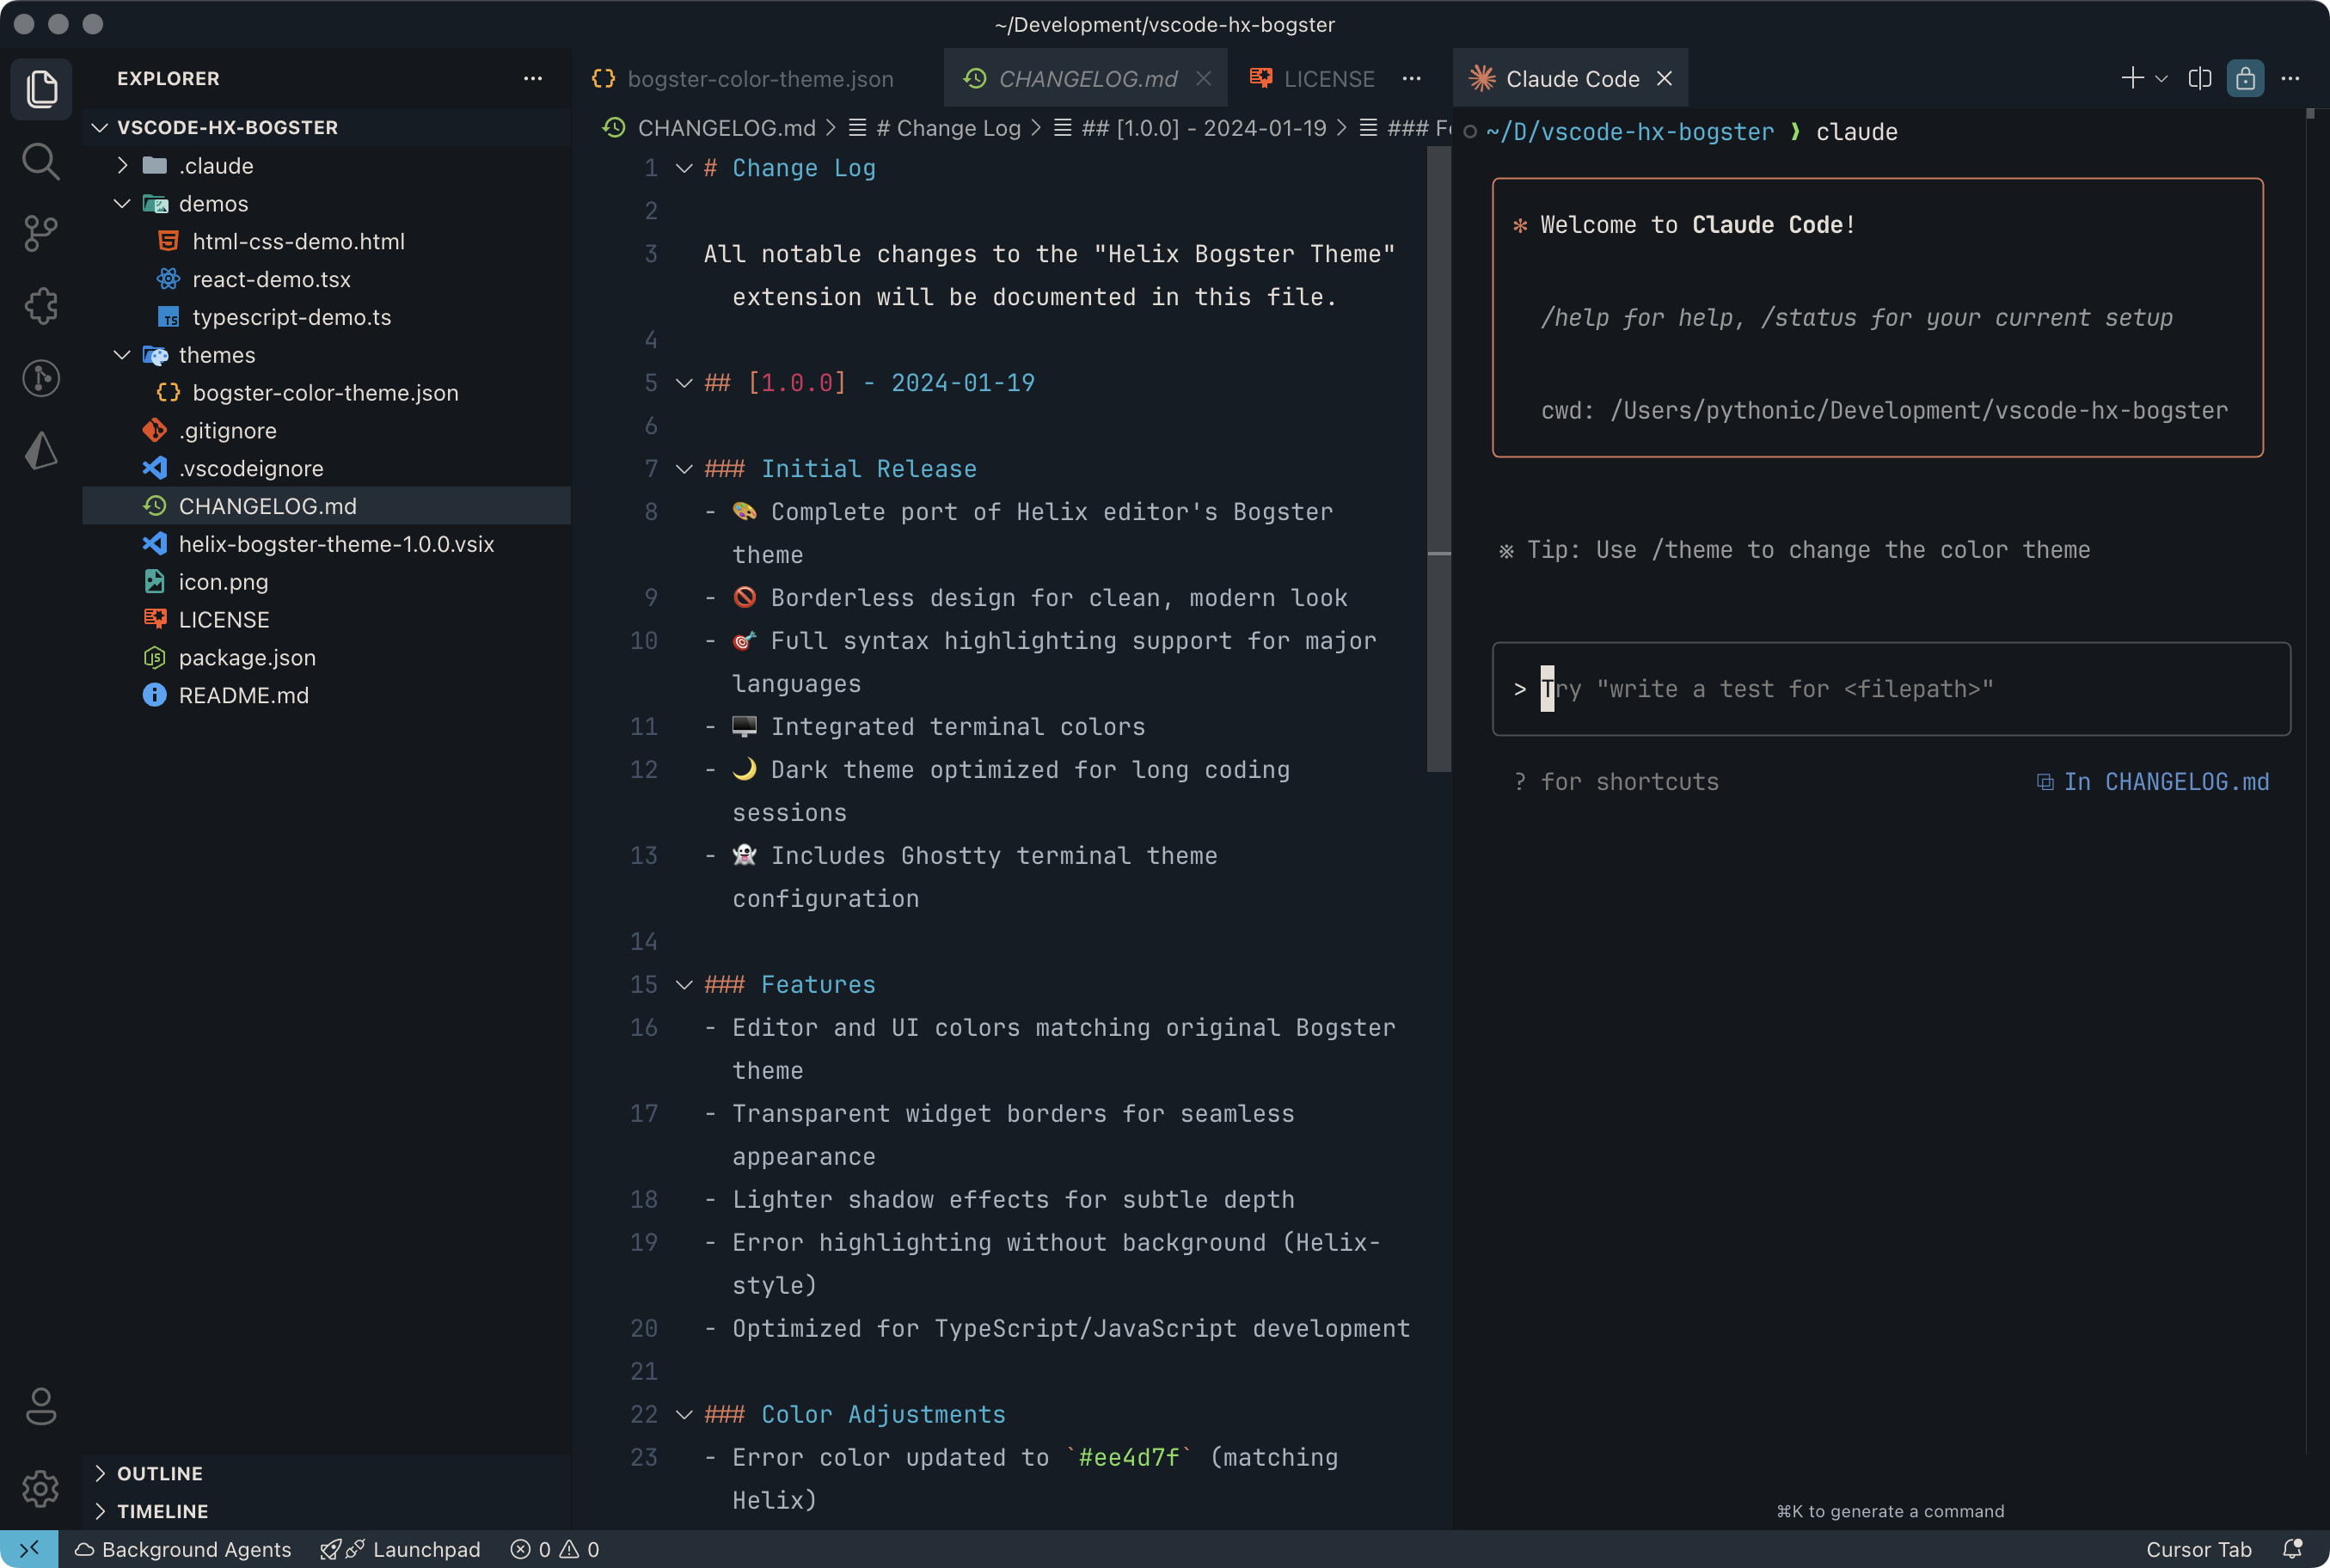Toggle the terminal lock button

point(2245,78)
